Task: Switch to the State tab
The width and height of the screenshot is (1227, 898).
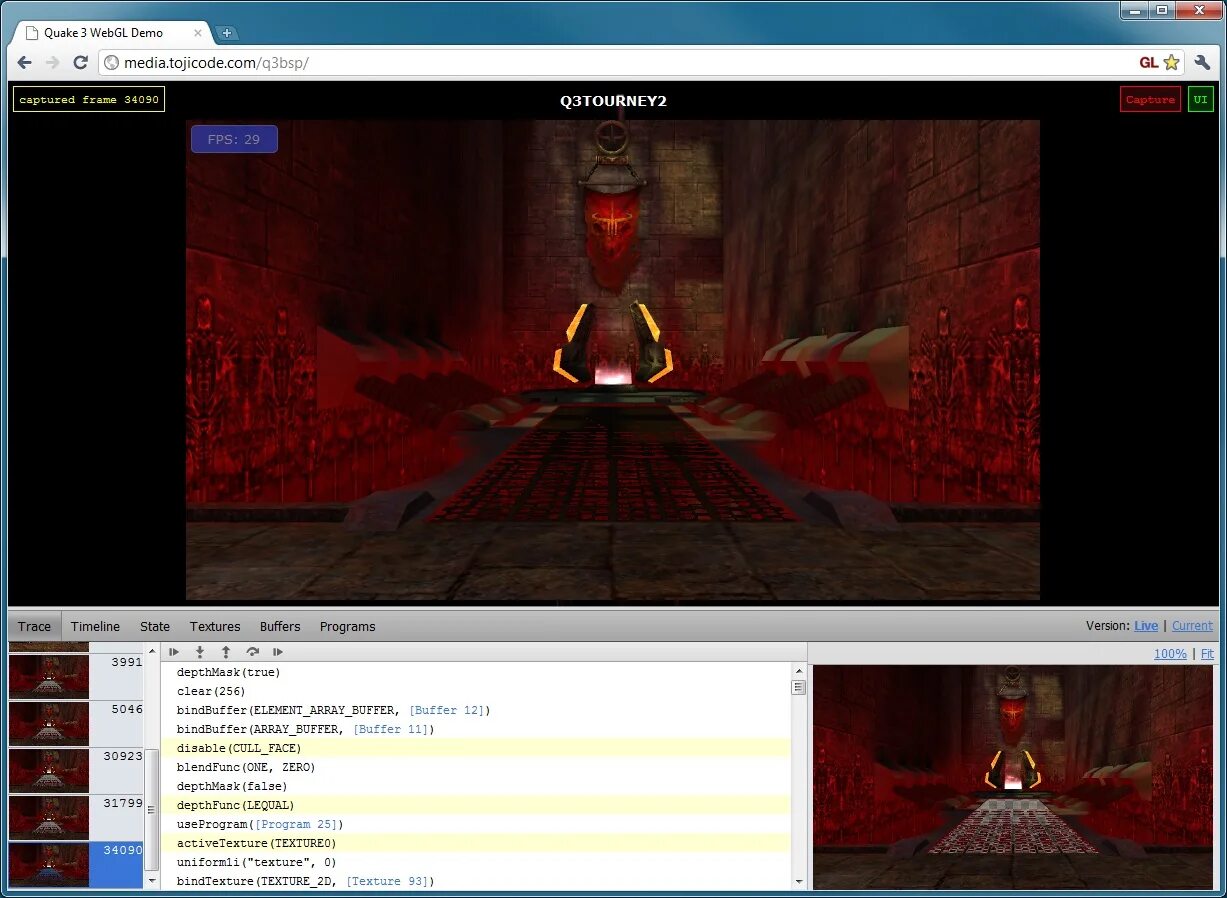Action: (x=155, y=626)
